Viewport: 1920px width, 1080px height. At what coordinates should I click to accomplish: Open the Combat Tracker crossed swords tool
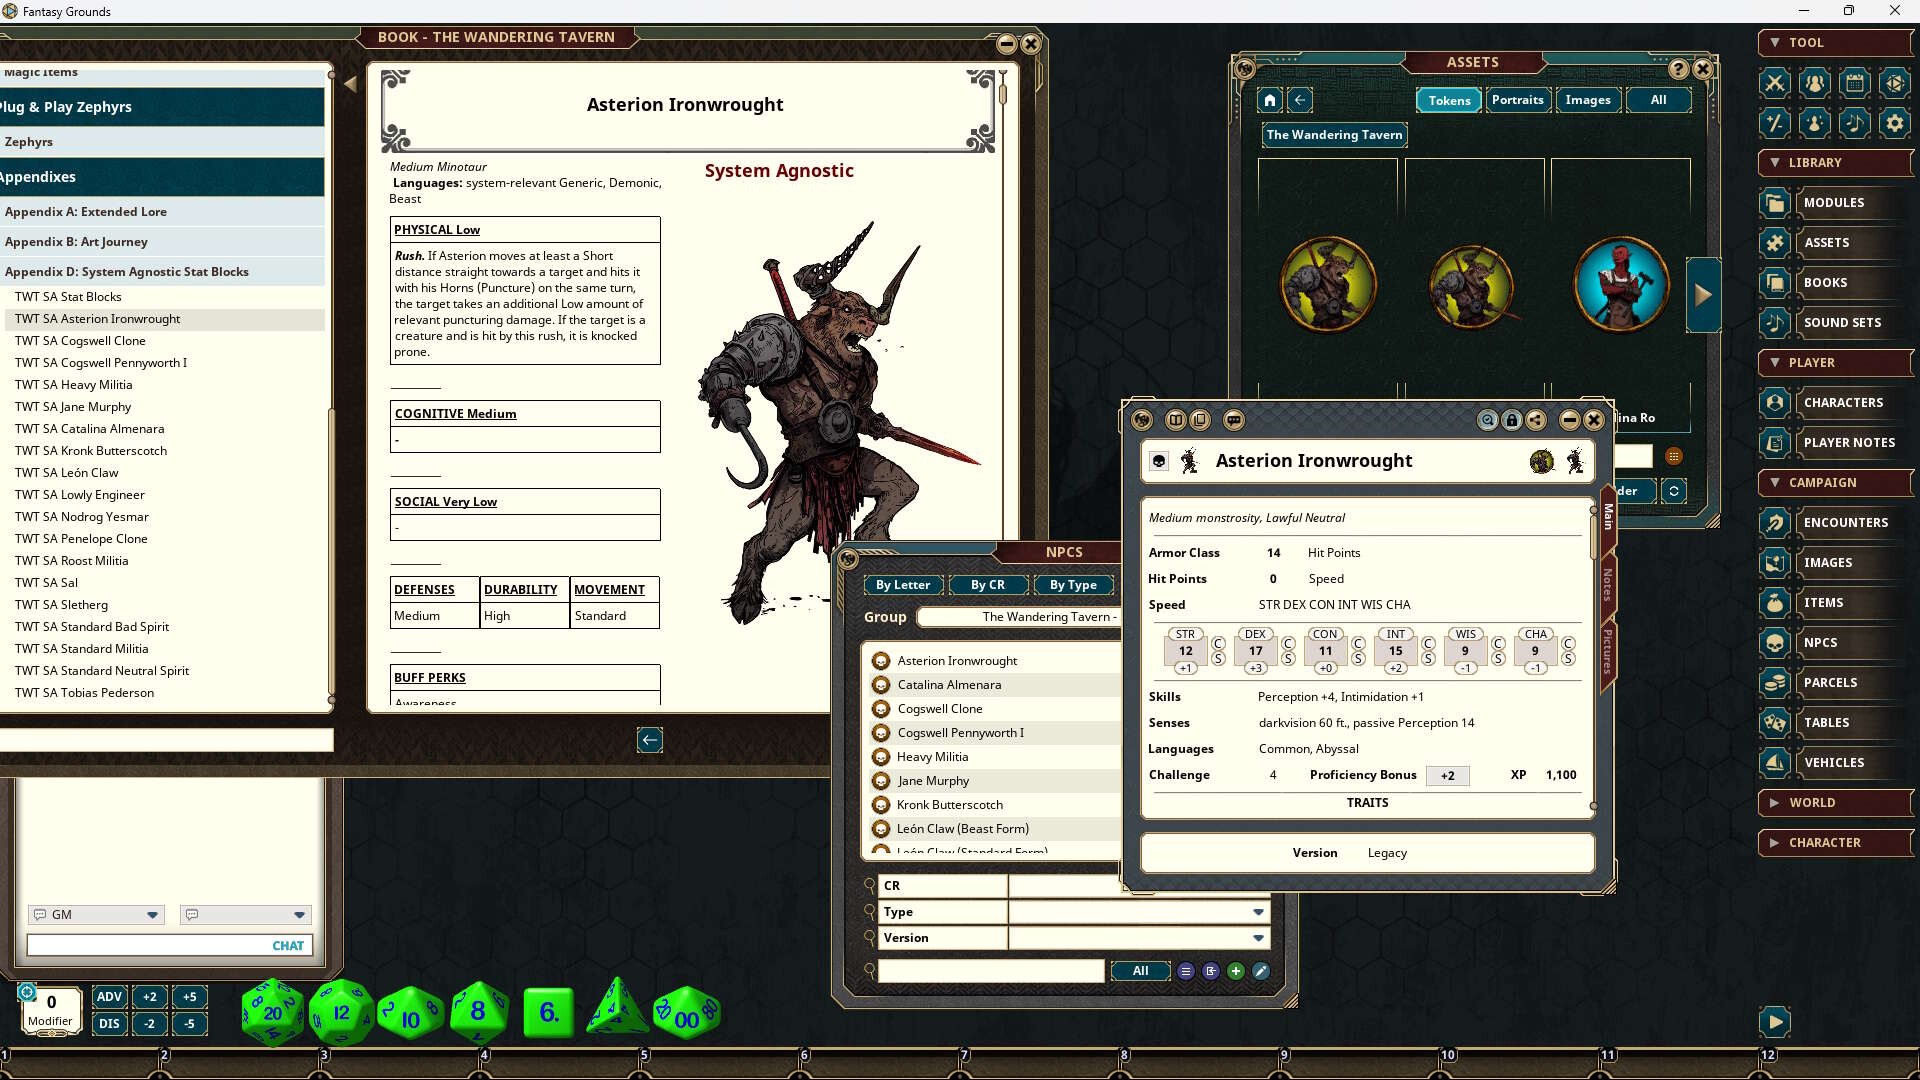point(1775,83)
